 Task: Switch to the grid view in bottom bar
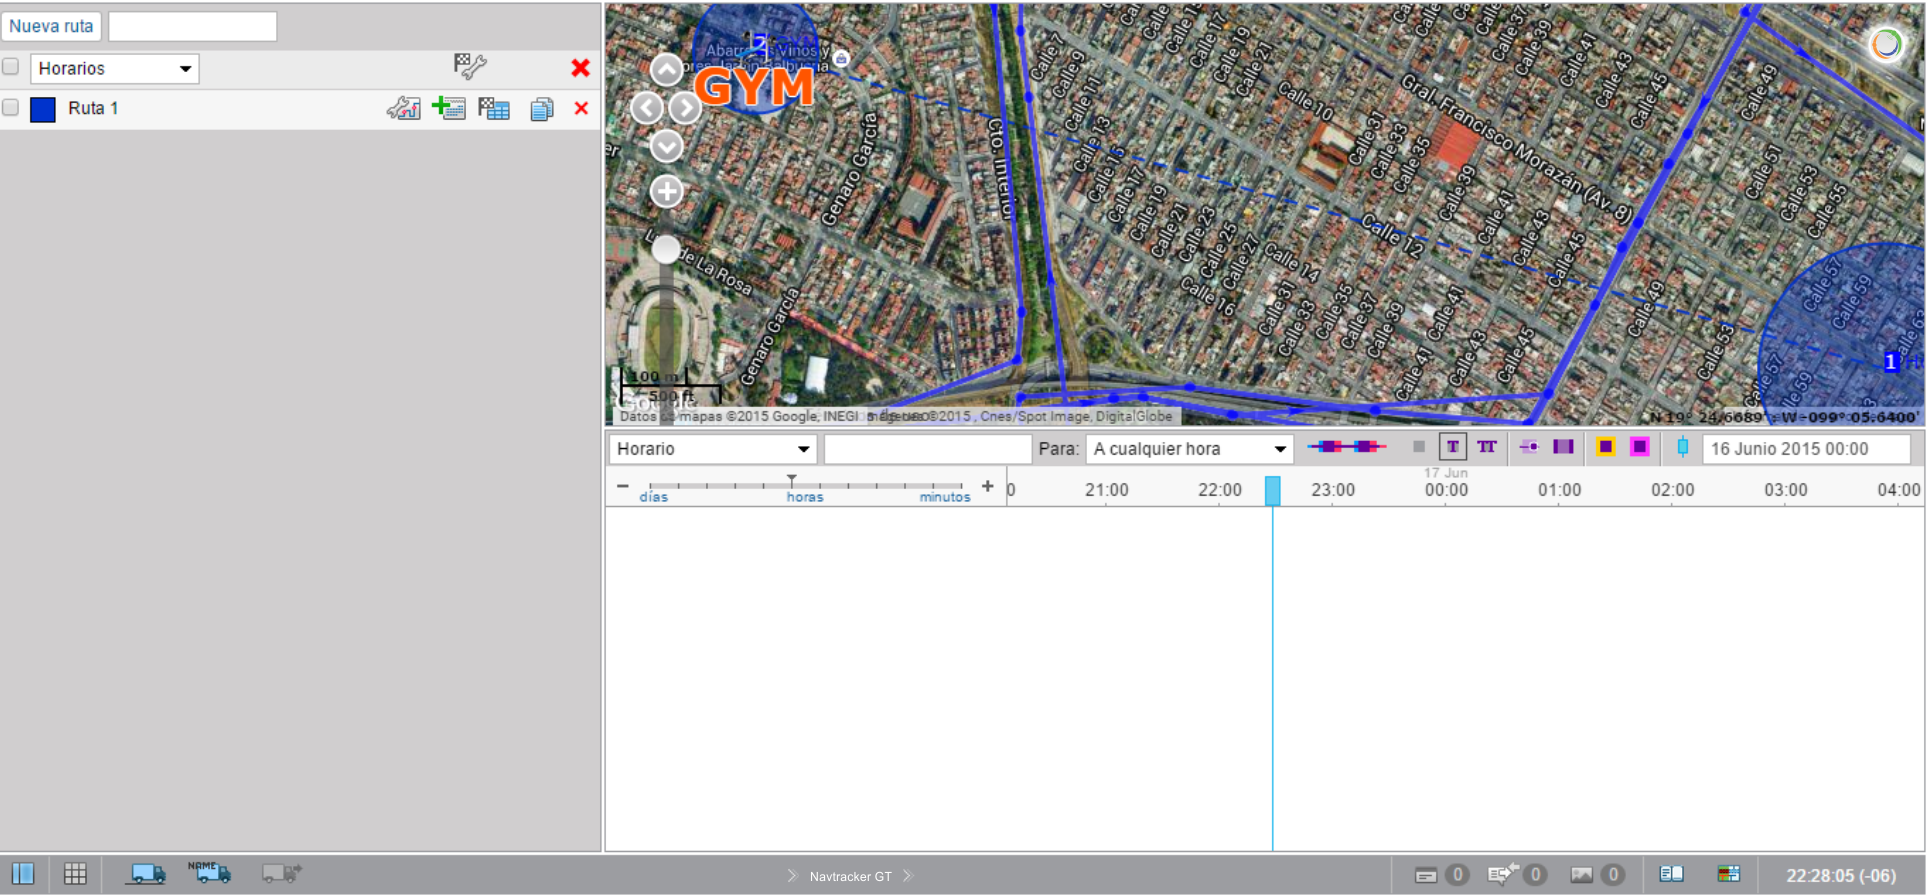coord(75,874)
